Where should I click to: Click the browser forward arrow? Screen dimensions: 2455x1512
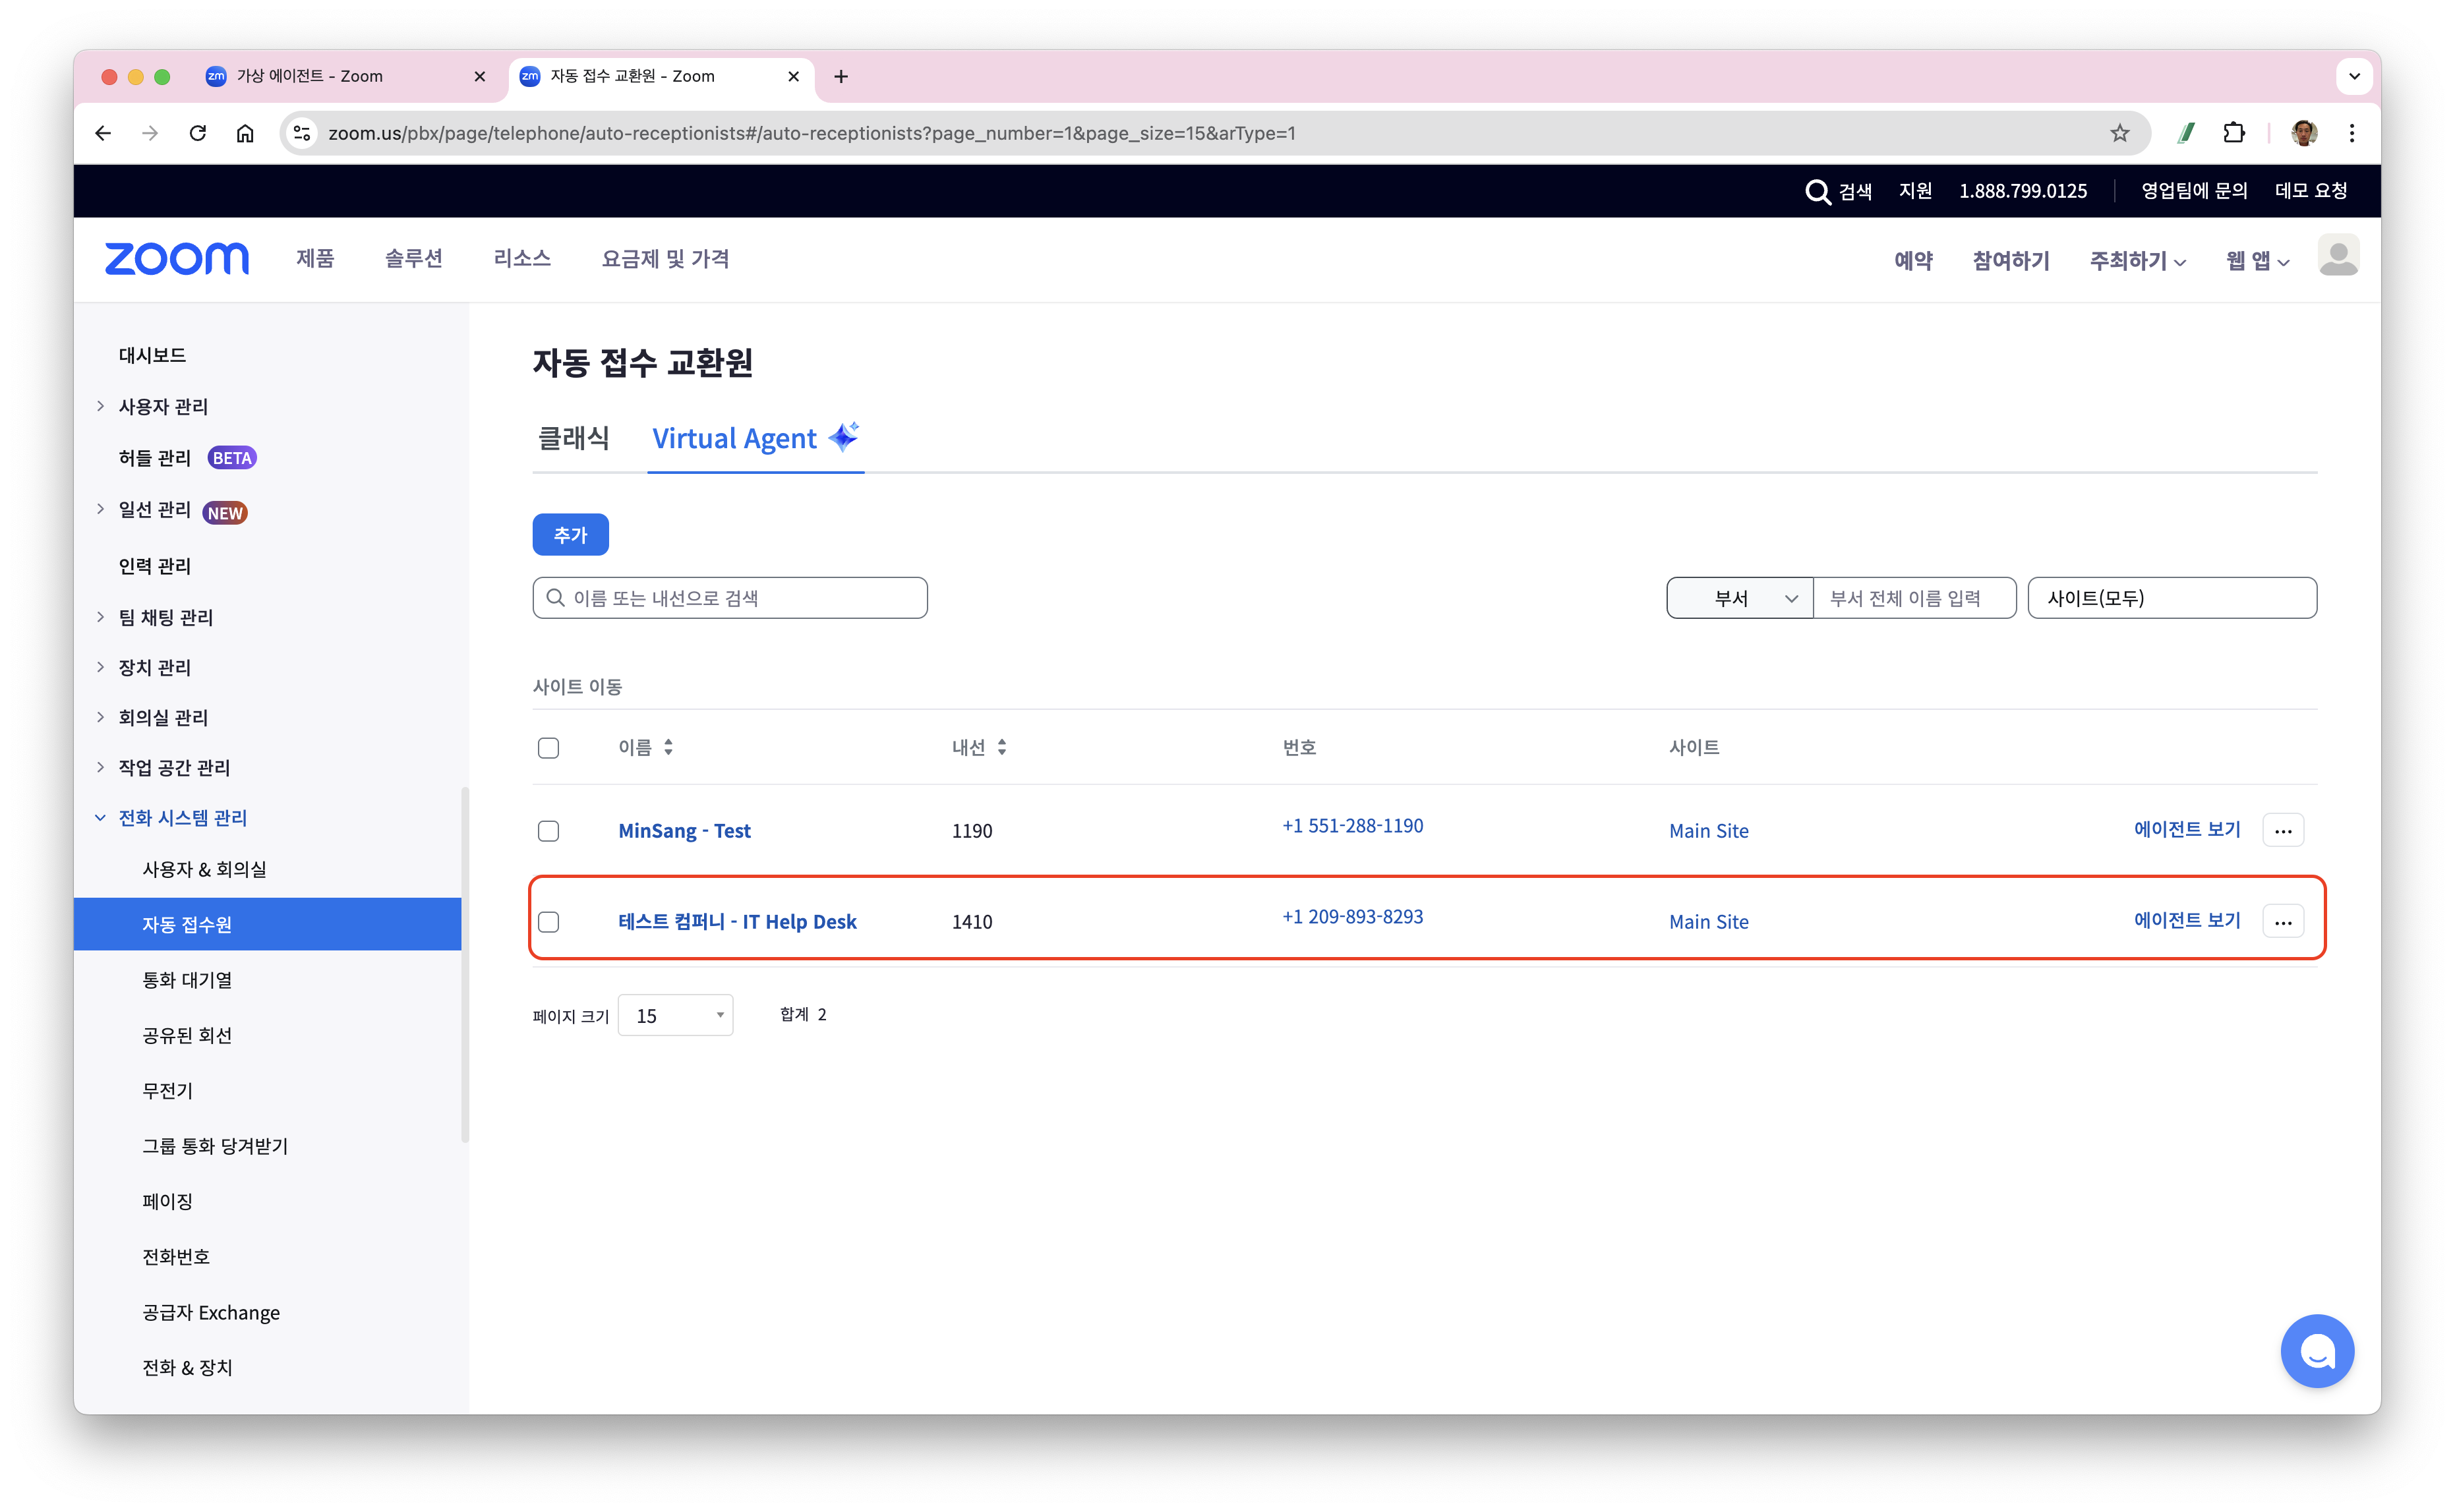tap(150, 133)
